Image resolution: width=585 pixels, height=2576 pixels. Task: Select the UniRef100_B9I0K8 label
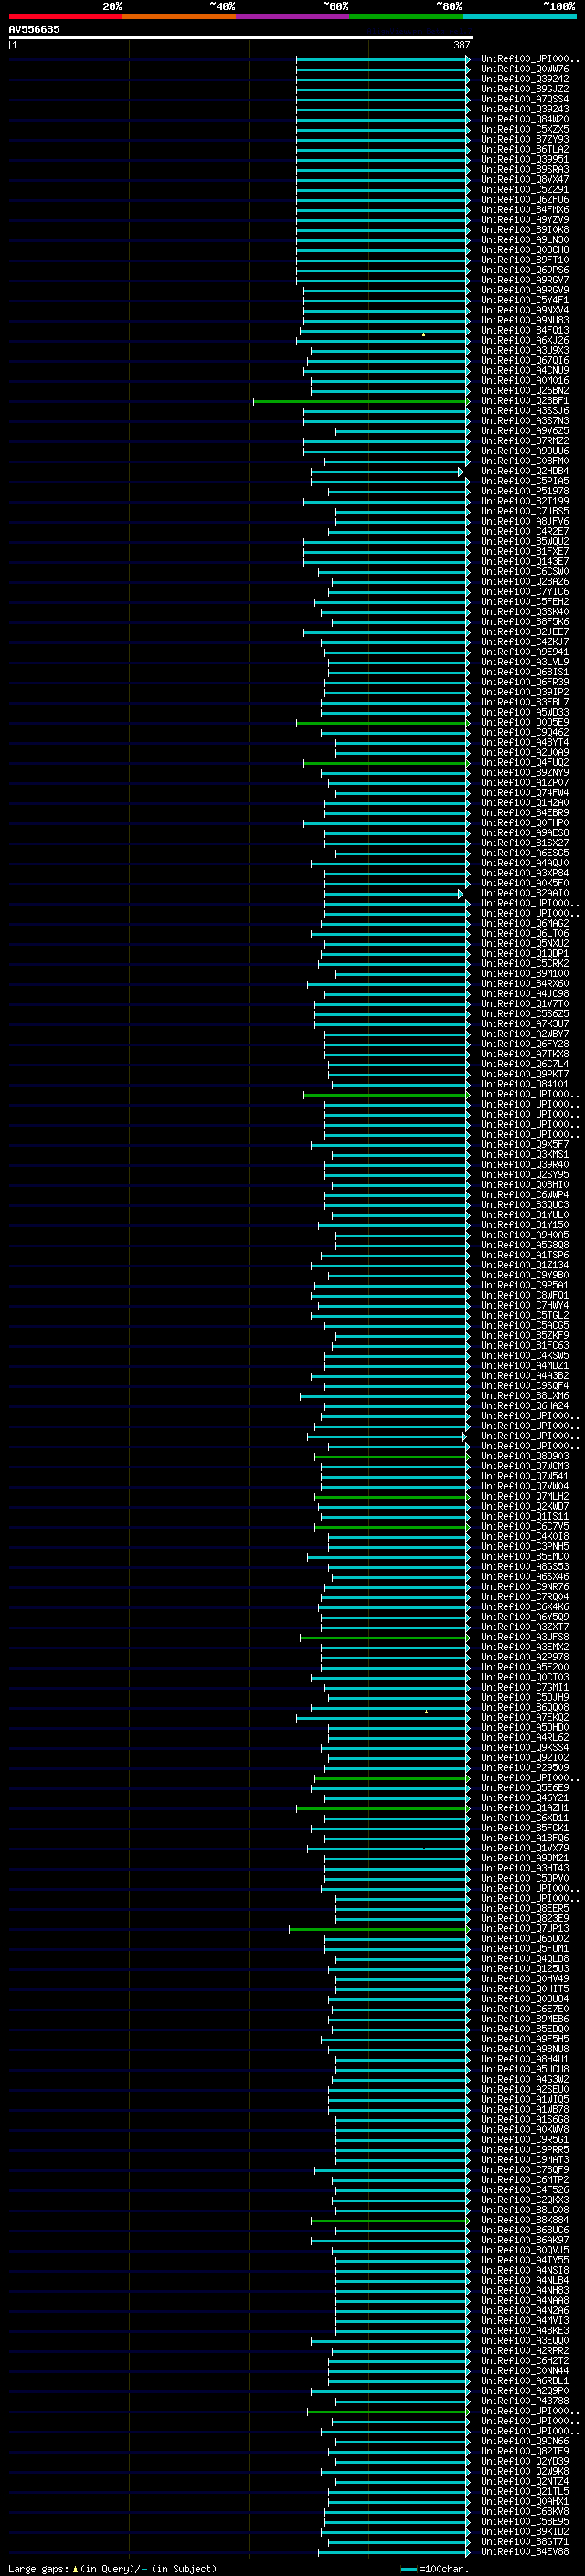(525, 229)
